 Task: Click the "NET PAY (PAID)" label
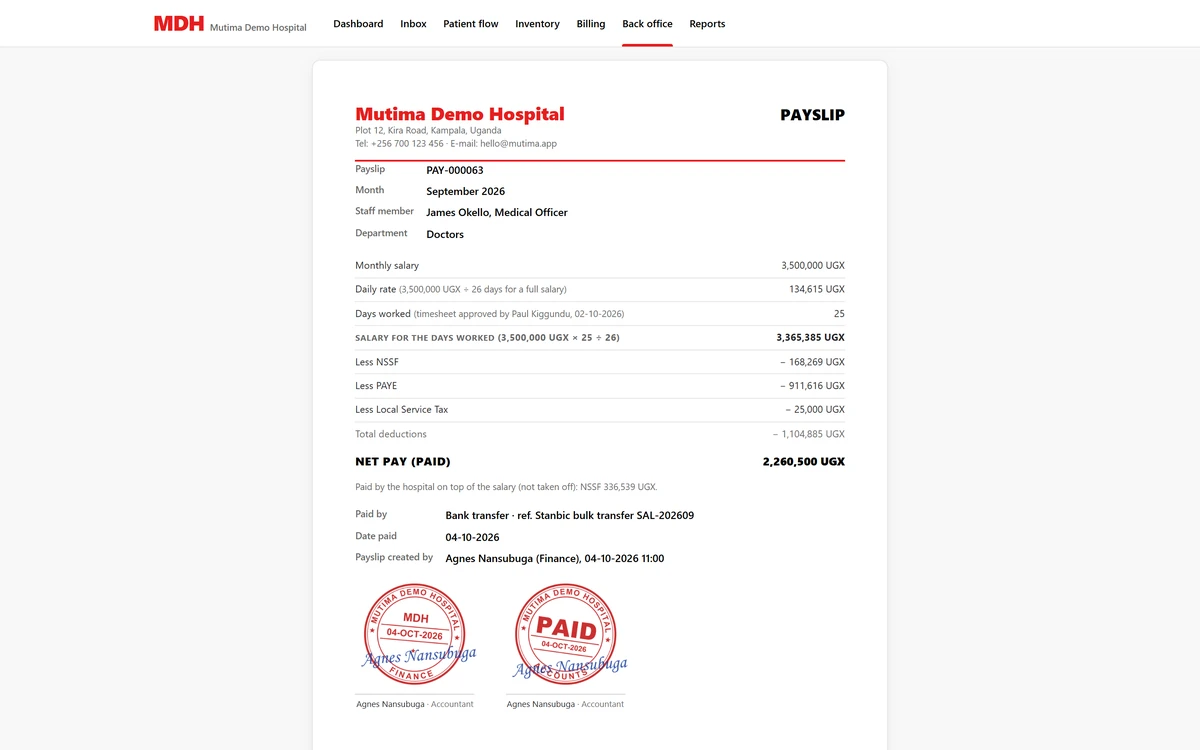(x=403, y=462)
